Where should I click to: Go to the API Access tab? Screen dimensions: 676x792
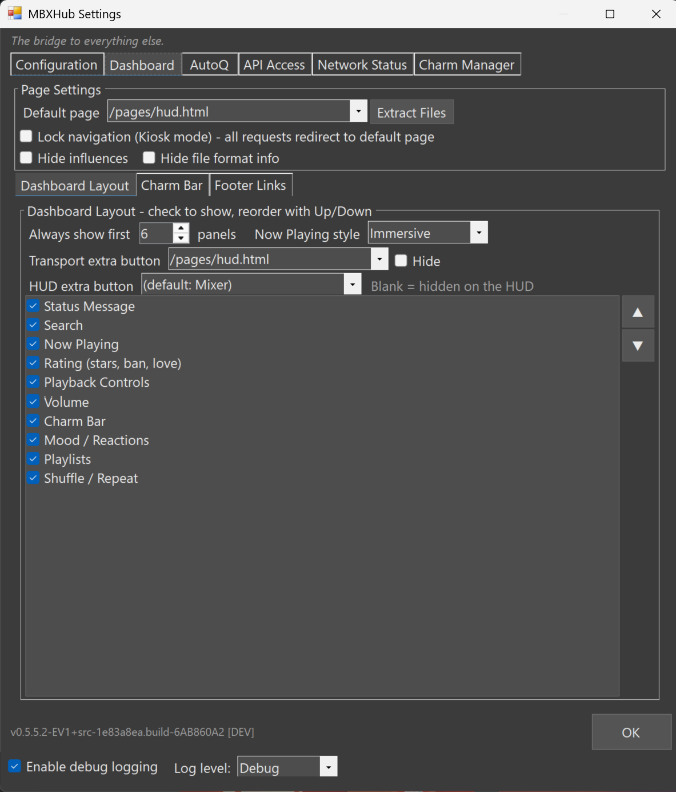pos(274,65)
